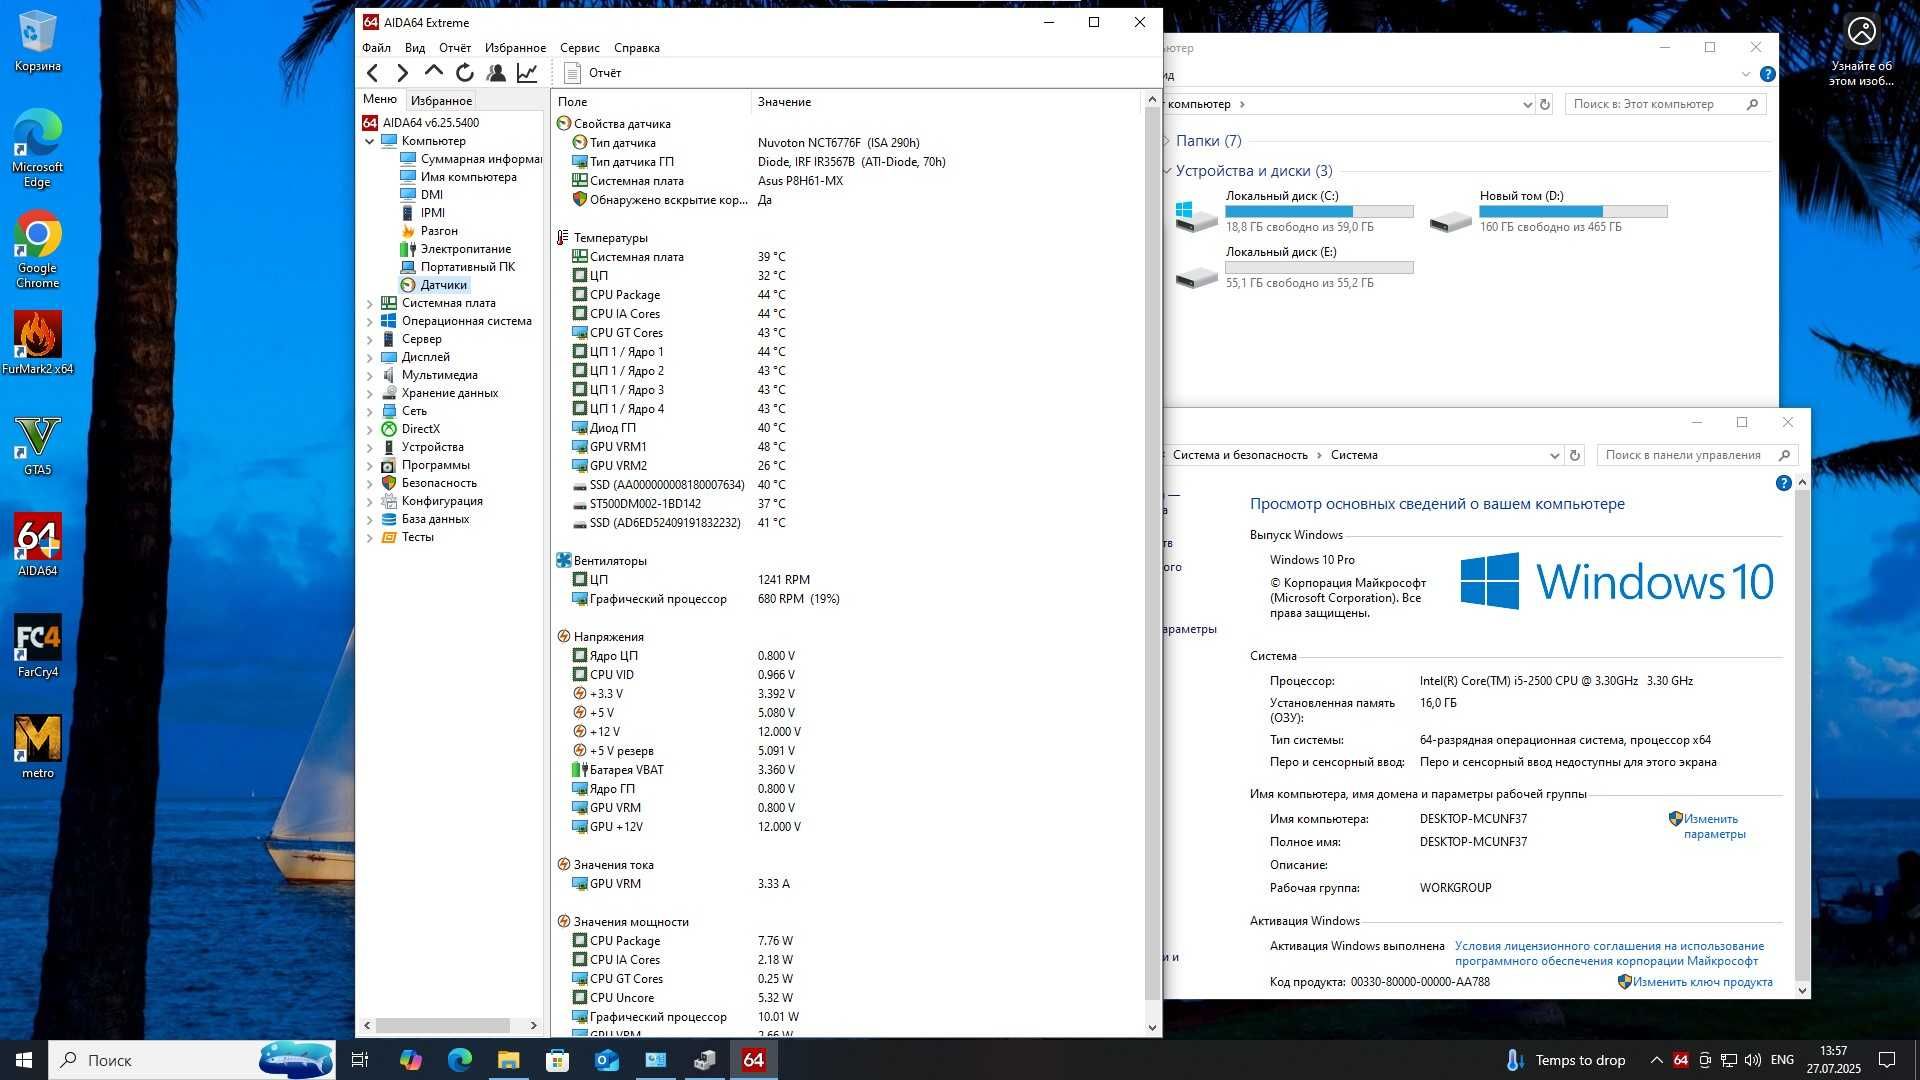Click the Explorer search field Этот компьютер

(x=1665, y=104)
